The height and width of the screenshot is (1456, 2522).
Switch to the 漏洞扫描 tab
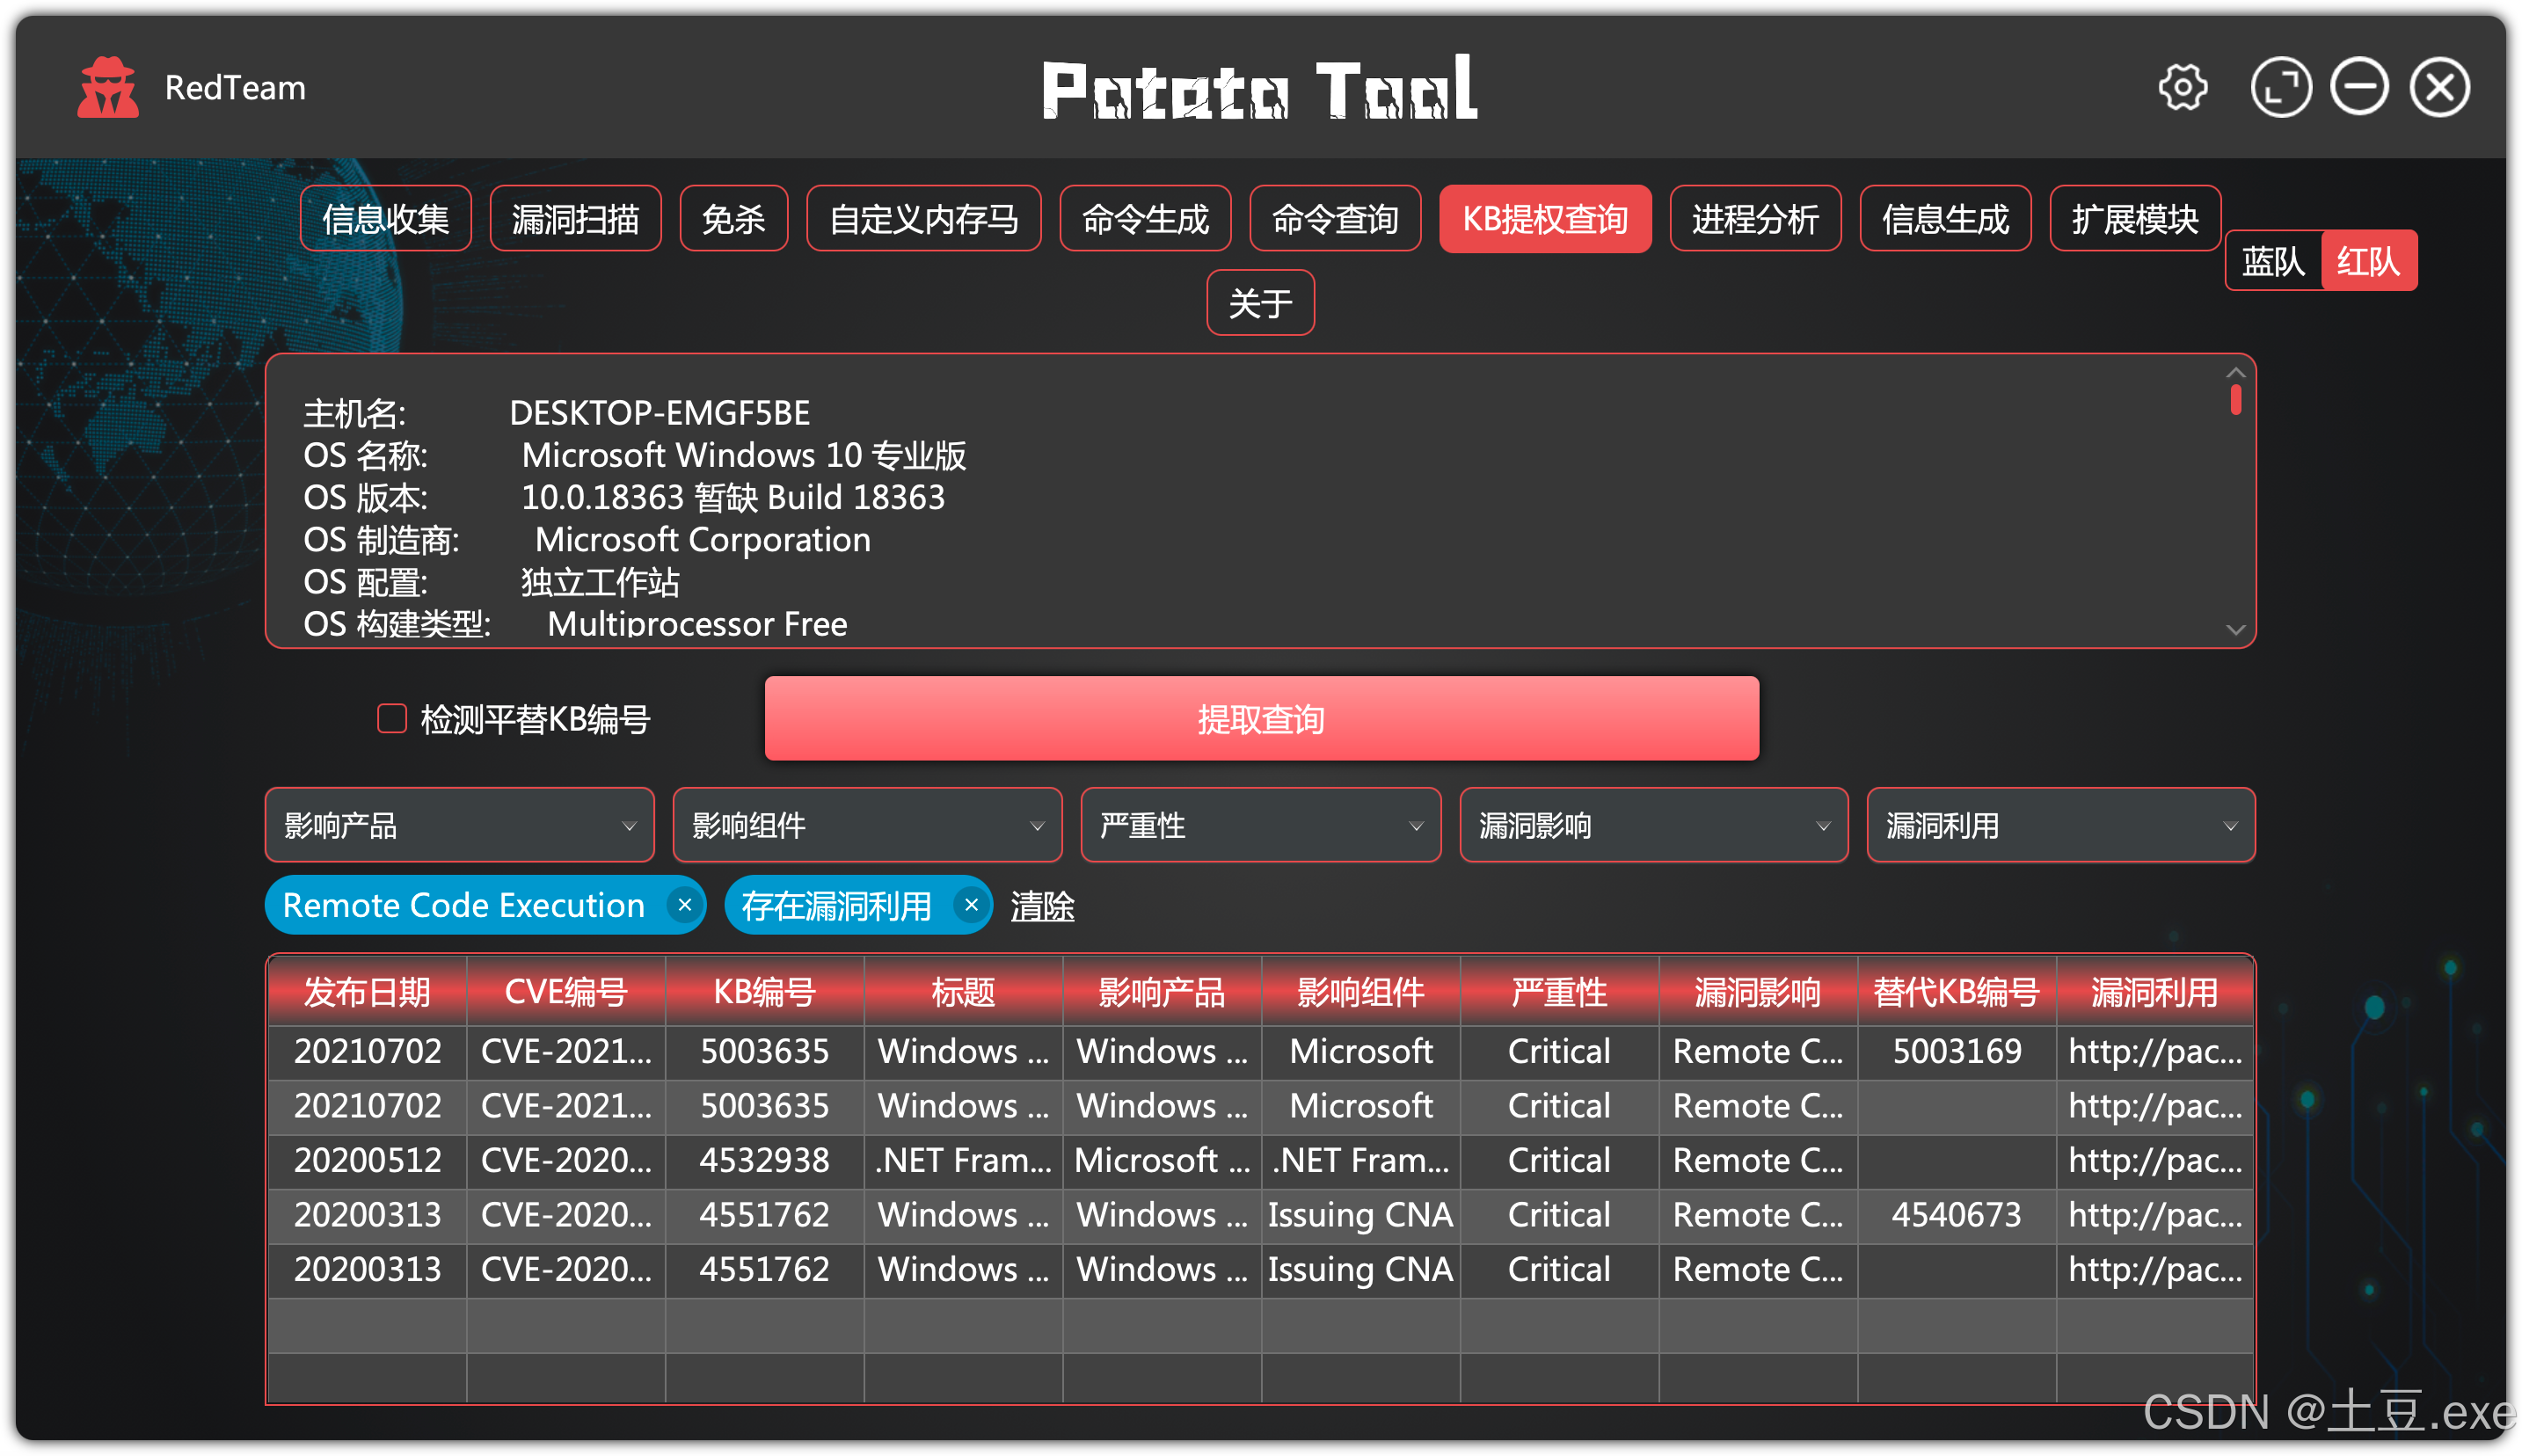(x=575, y=219)
